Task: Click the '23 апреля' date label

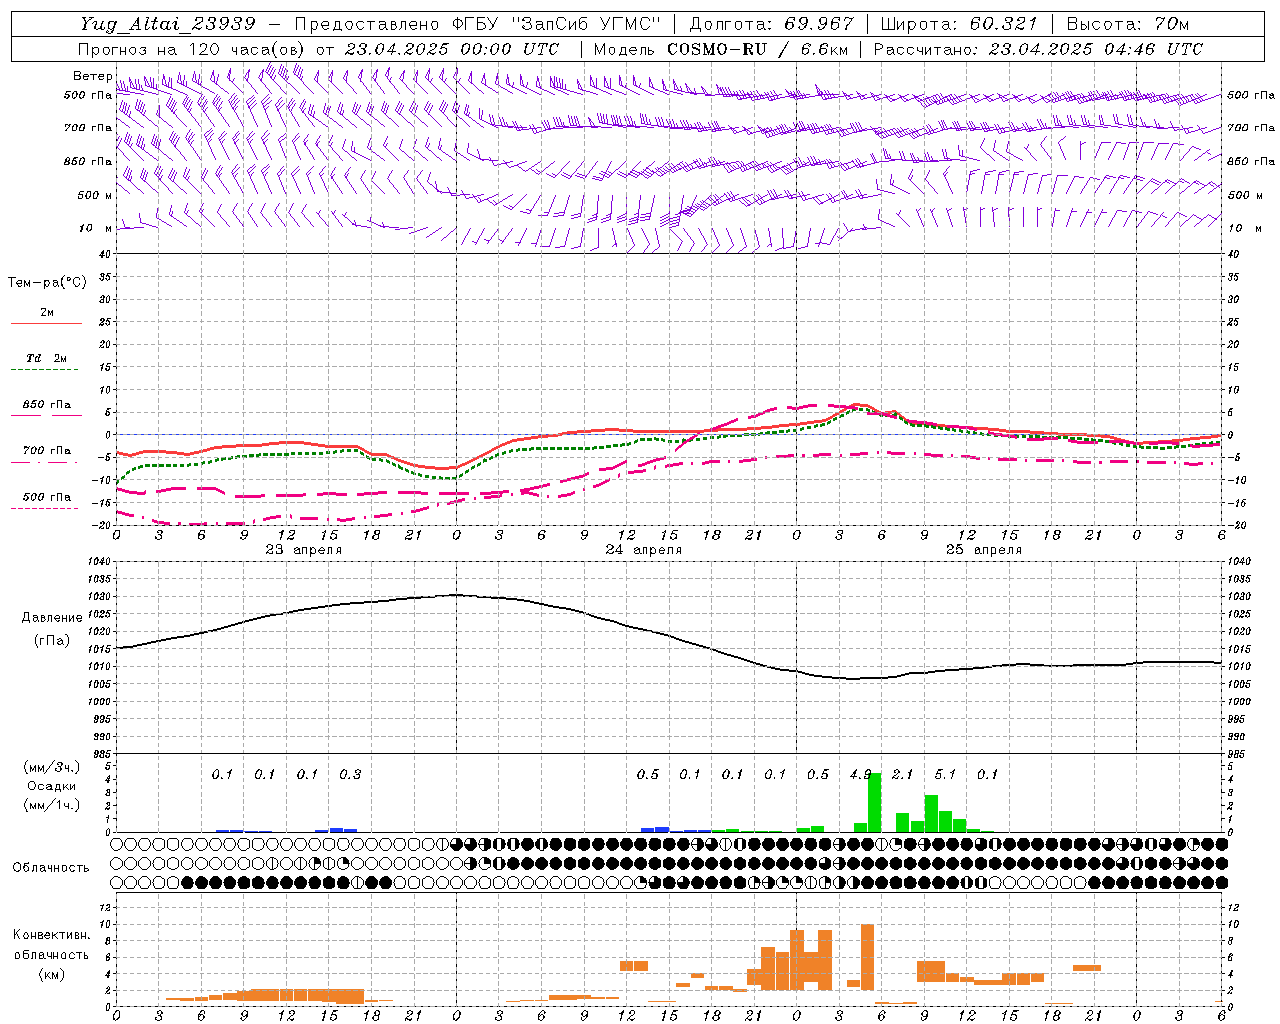Action: coord(304,550)
